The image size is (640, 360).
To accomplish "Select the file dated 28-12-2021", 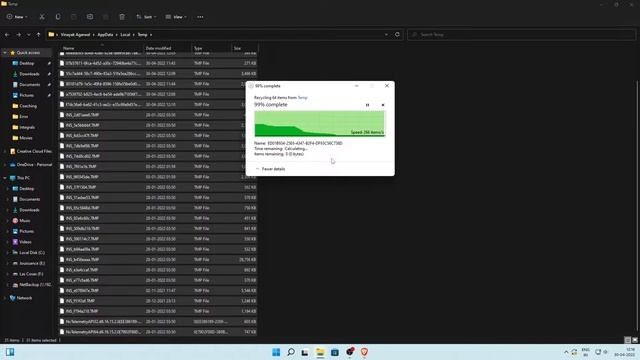I will pyautogui.click(x=158, y=301).
